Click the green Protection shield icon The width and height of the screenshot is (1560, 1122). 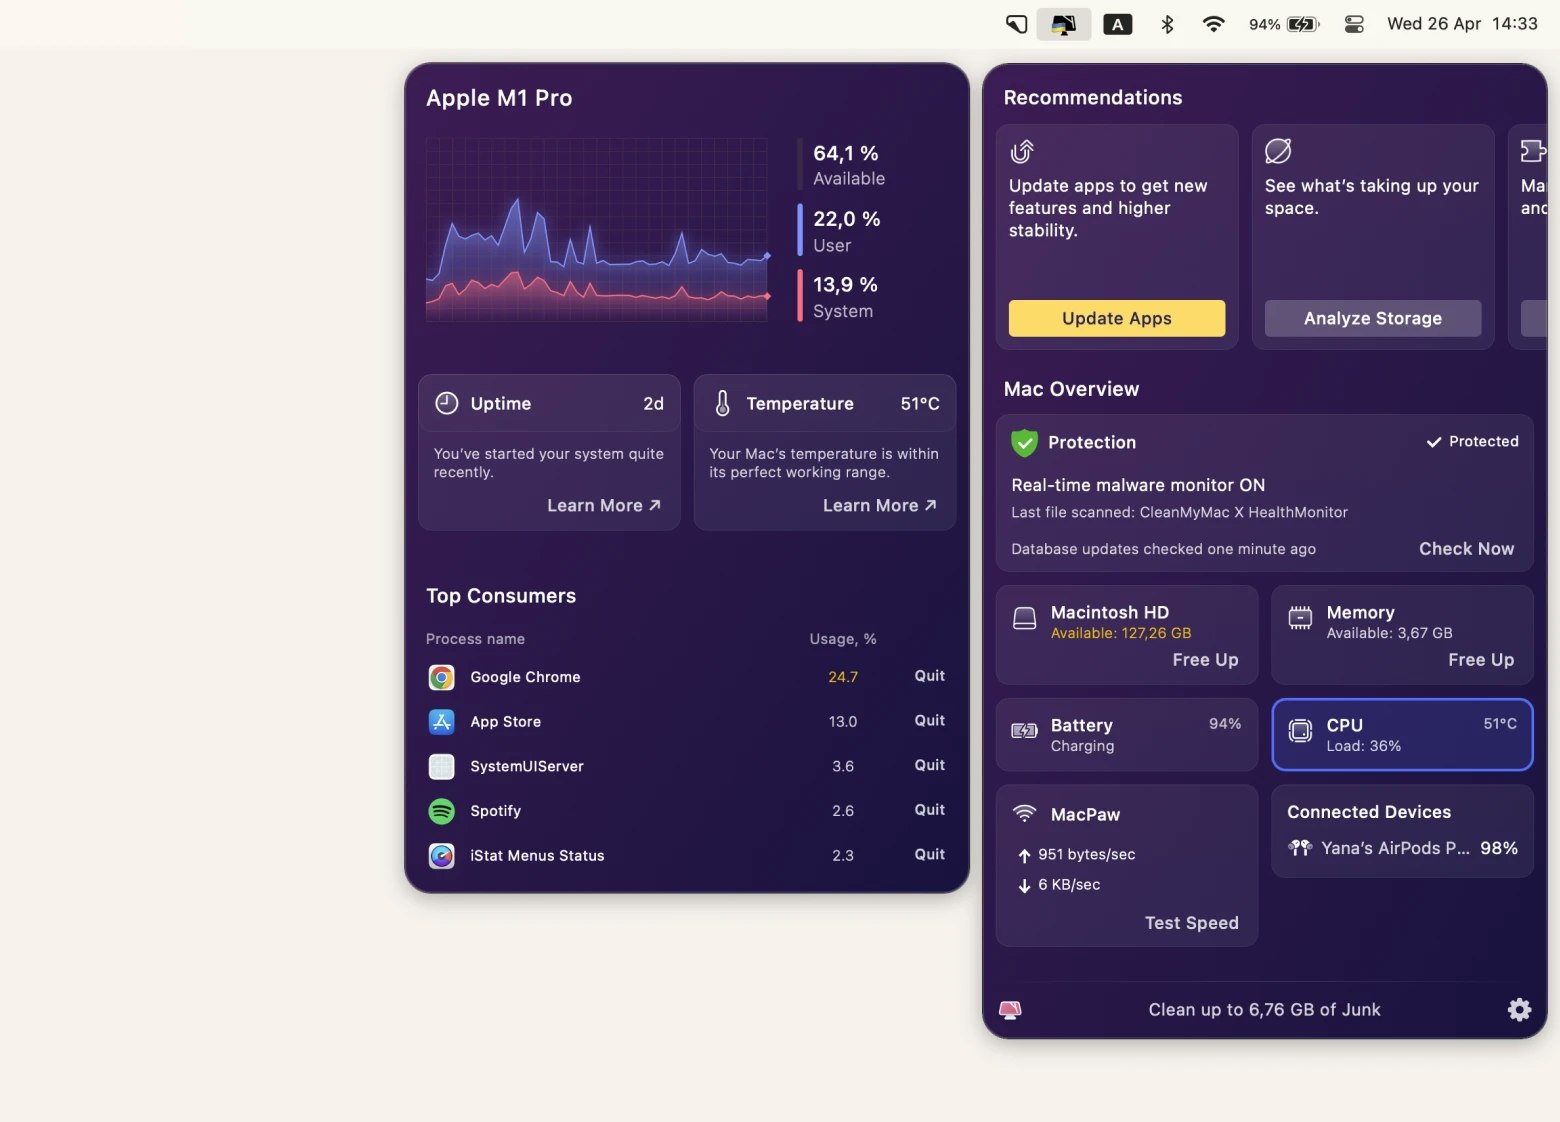click(1024, 442)
